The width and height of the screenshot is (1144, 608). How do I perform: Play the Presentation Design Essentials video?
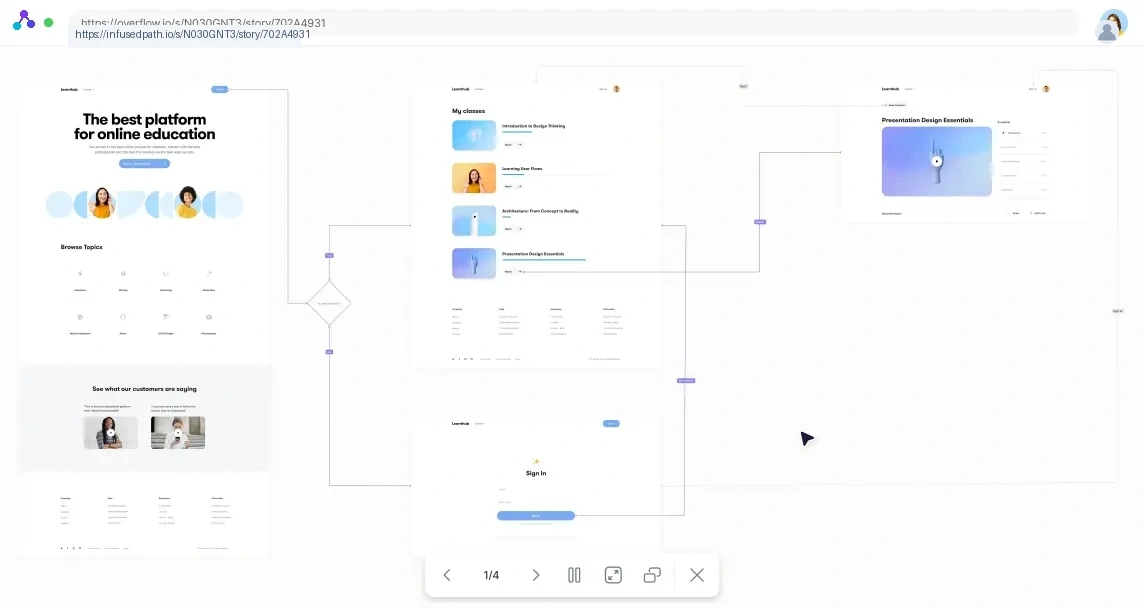pos(937,161)
